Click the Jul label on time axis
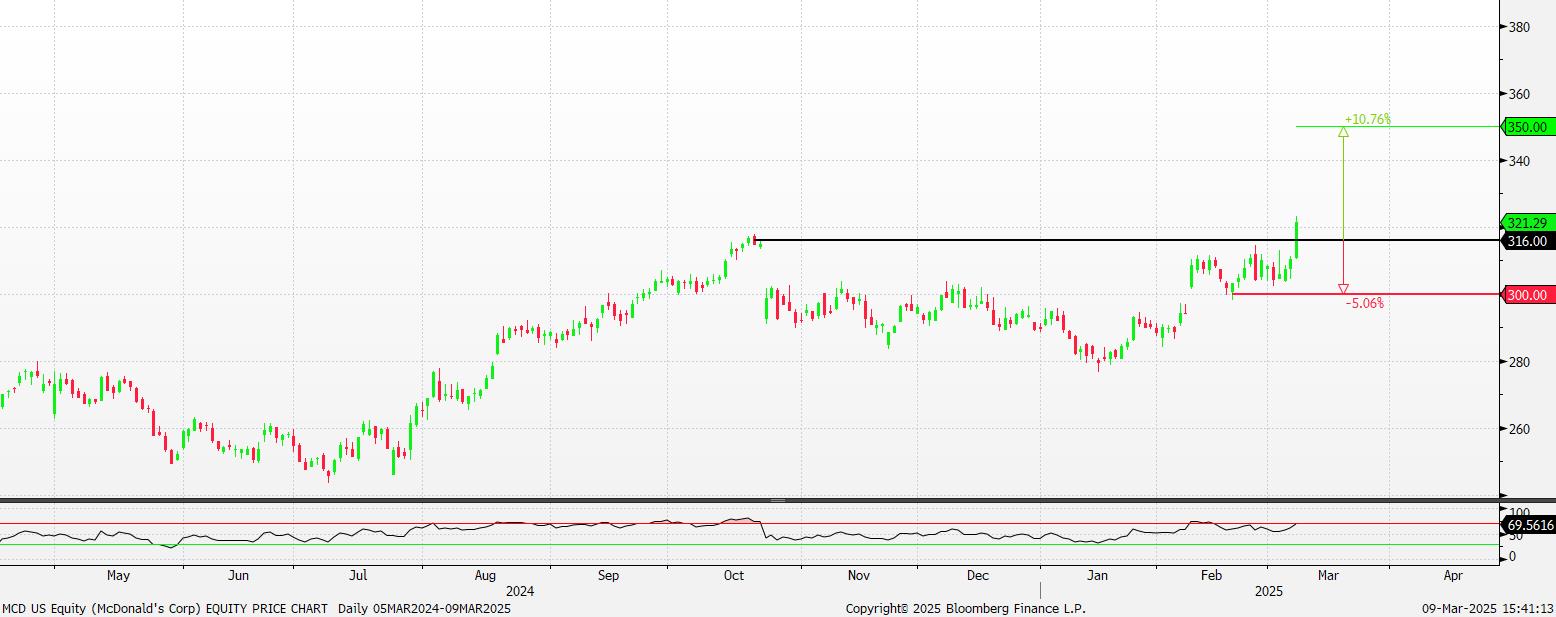Screen dimensions: 1556x617 358,576
